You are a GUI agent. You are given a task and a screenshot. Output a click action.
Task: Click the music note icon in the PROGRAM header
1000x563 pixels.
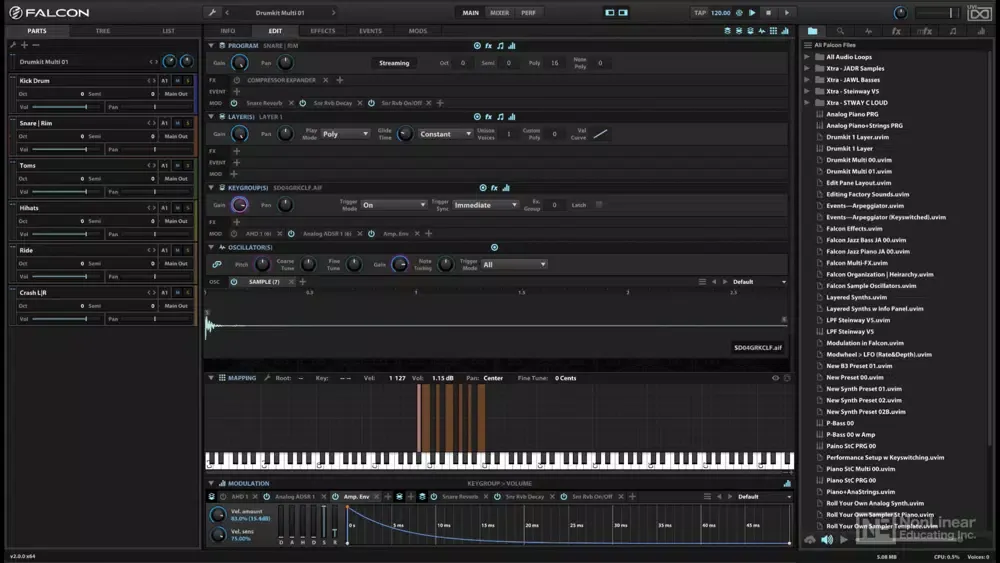click(x=500, y=45)
